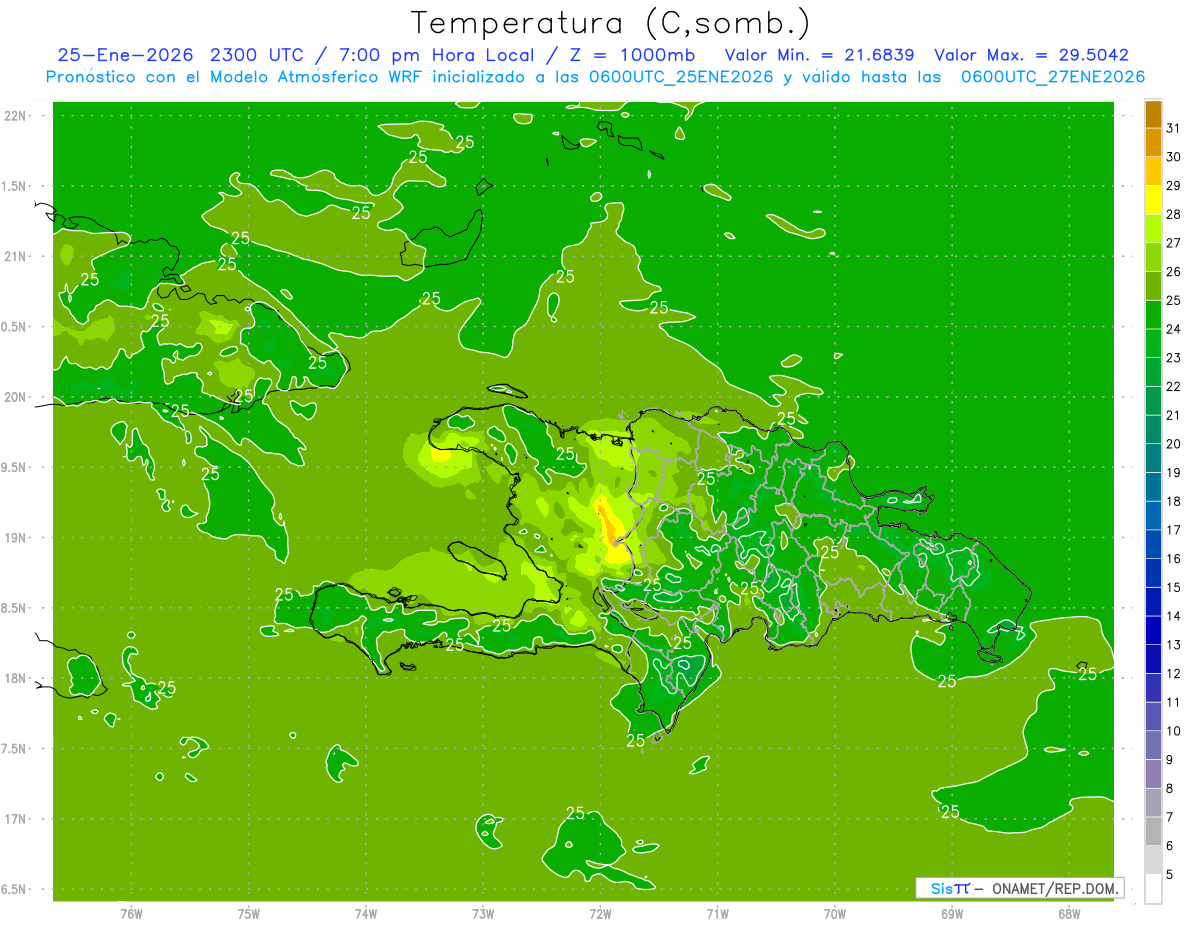Click the "8.5N" latitude axis label

[x=15, y=608]
